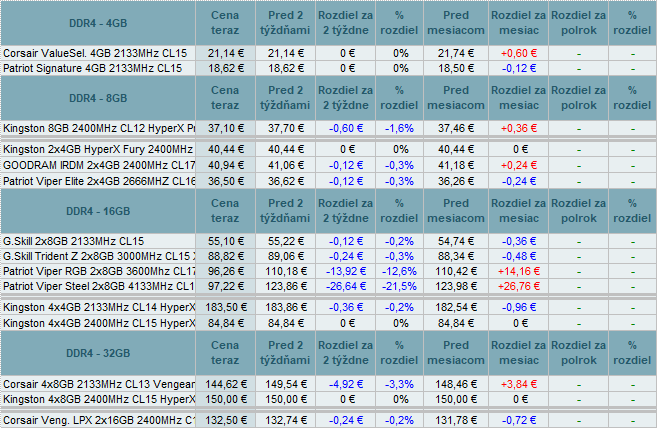
Task: Click the -0,72 € monthly difference value
Action: 519,420
